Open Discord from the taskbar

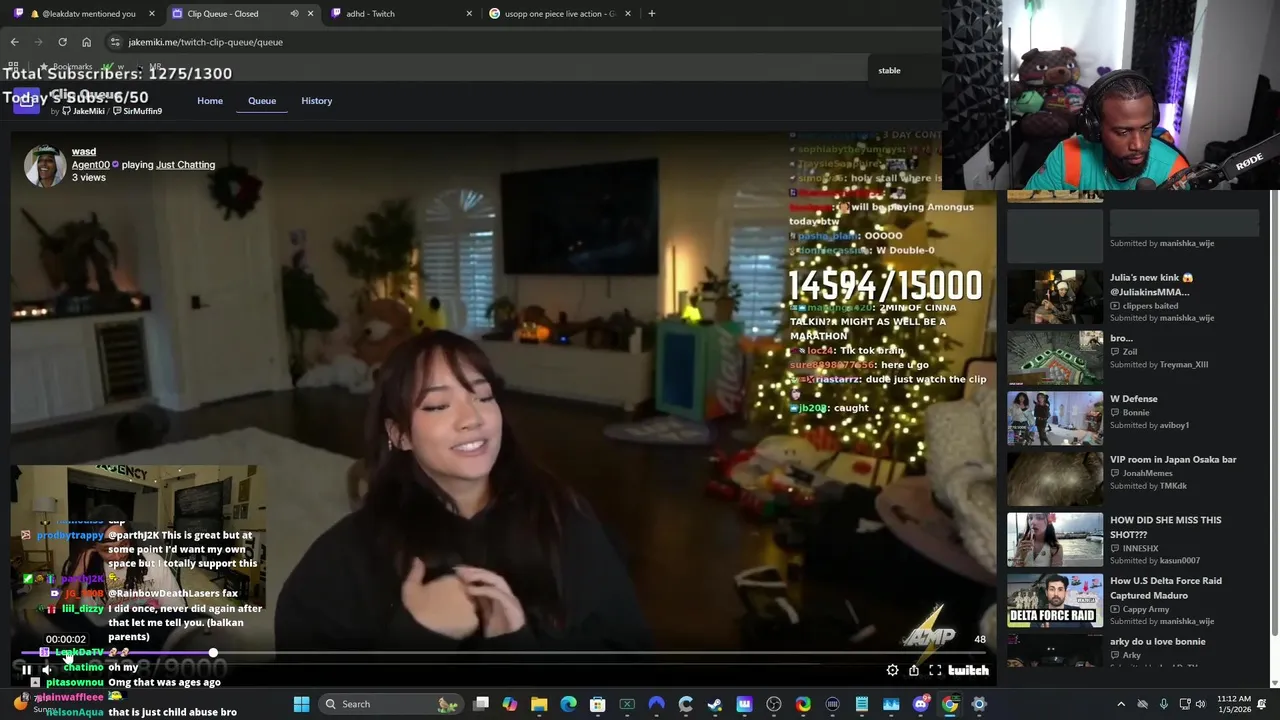tap(920, 704)
